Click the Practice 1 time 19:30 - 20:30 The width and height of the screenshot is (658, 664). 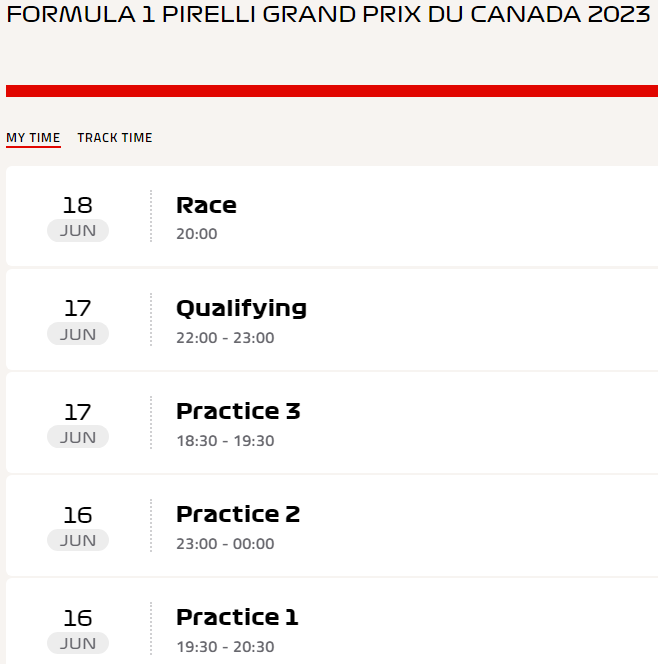click(x=225, y=647)
